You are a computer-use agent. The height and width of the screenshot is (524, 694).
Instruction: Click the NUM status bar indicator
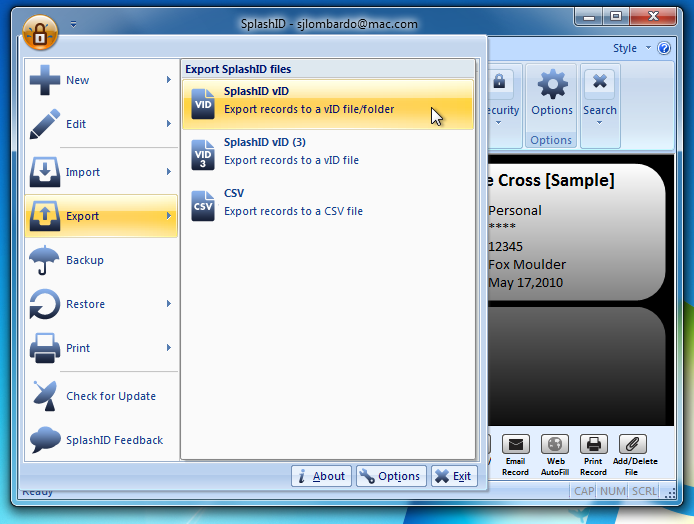[x=613, y=491]
